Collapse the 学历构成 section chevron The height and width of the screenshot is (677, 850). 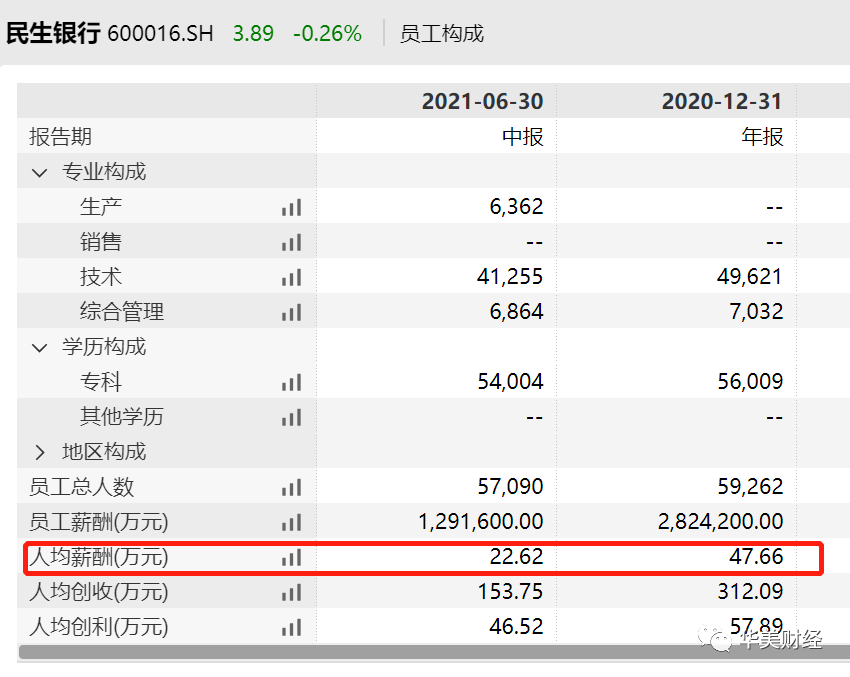40,347
